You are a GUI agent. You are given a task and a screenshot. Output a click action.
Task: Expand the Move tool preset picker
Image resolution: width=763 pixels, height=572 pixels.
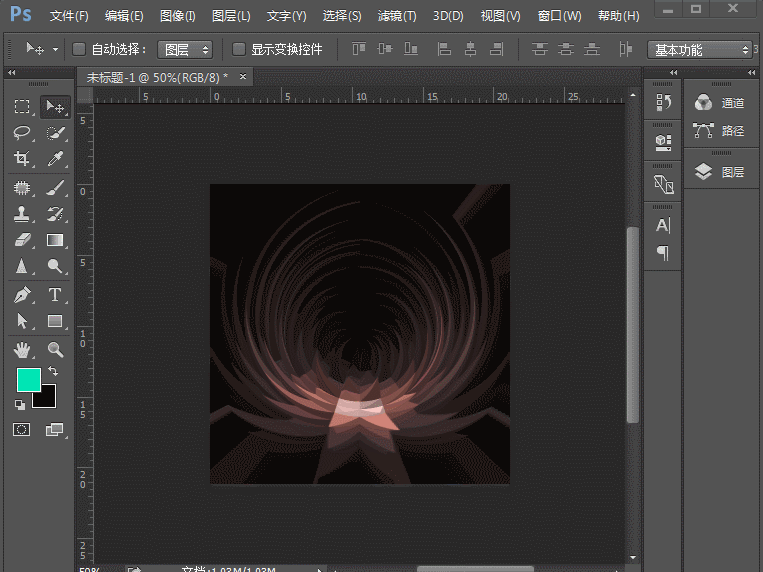click(x=55, y=49)
